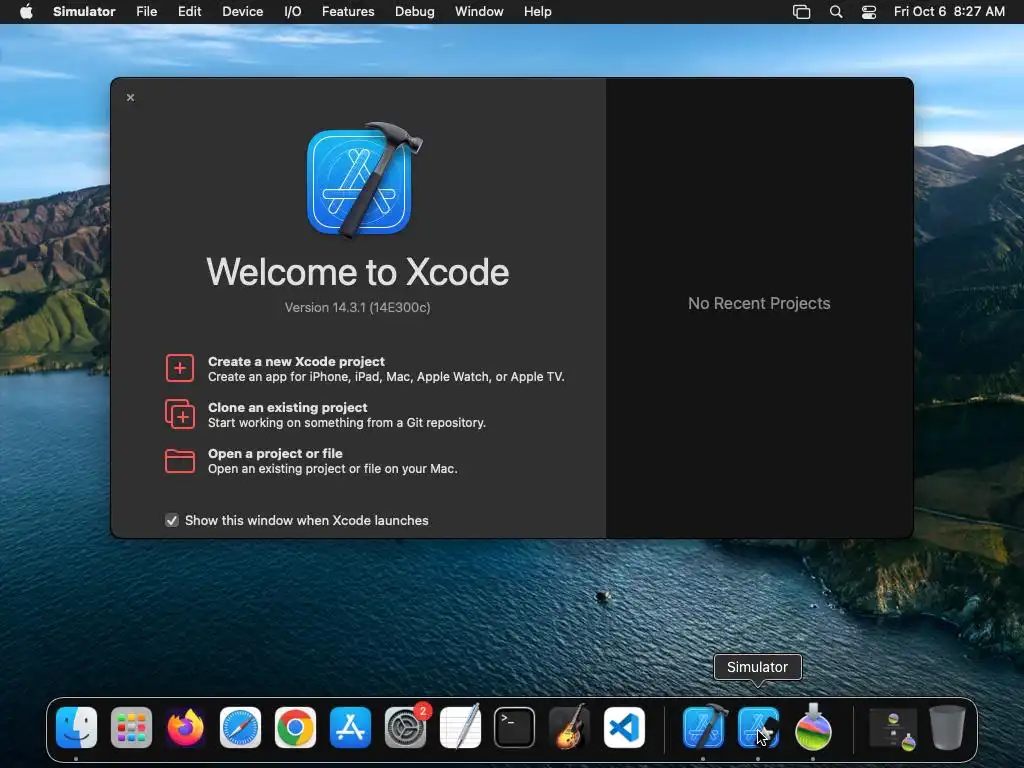Click the date and time in menu bar

[x=949, y=12]
